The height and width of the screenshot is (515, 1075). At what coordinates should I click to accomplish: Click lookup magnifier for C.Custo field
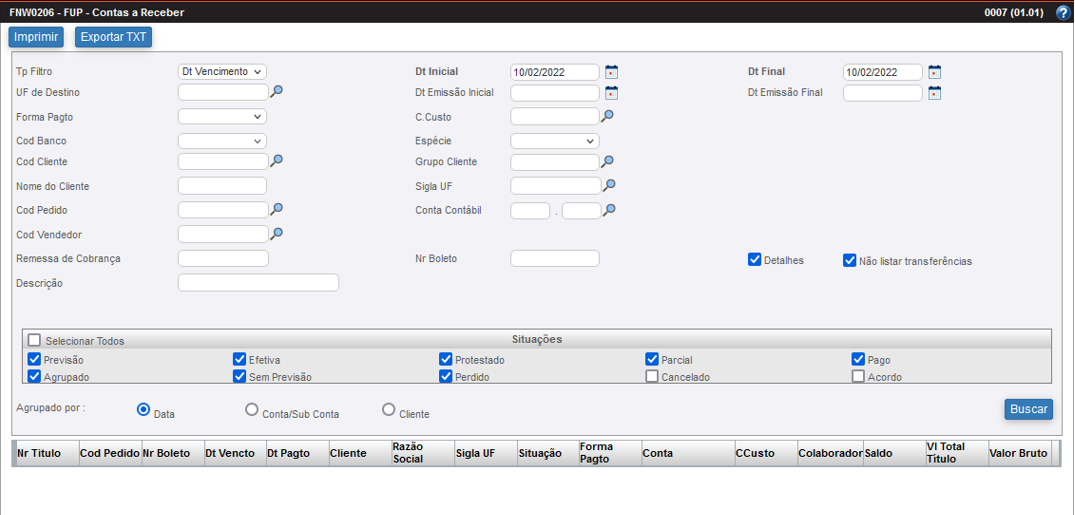pos(607,116)
